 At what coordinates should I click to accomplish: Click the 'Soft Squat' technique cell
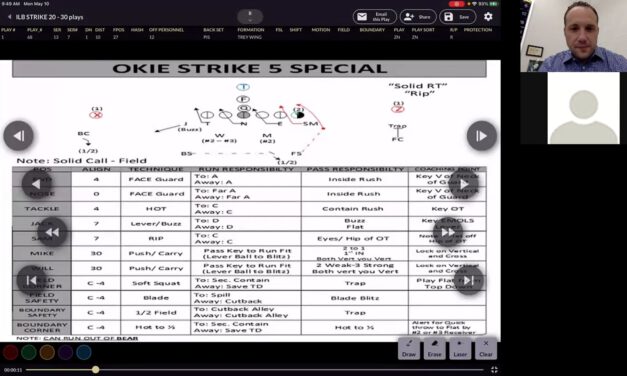click(x=156, y=283)
